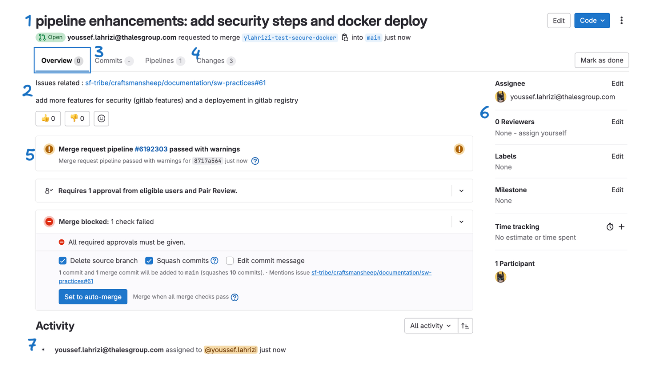Edit the Milestone

tap(617, 189)
